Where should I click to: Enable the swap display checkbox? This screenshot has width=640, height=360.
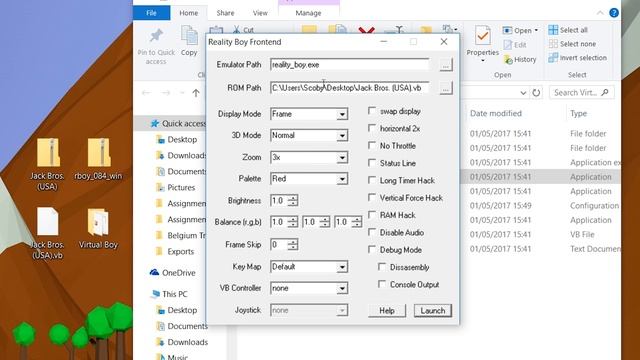point(372,111)
